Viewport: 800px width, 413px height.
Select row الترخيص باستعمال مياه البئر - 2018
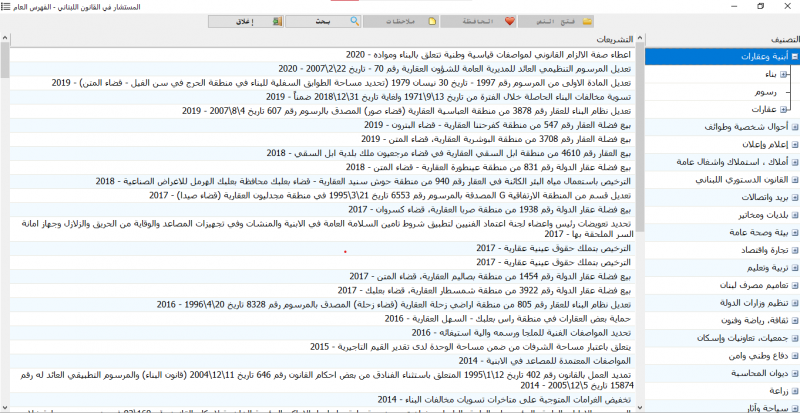tap(323, 182)
